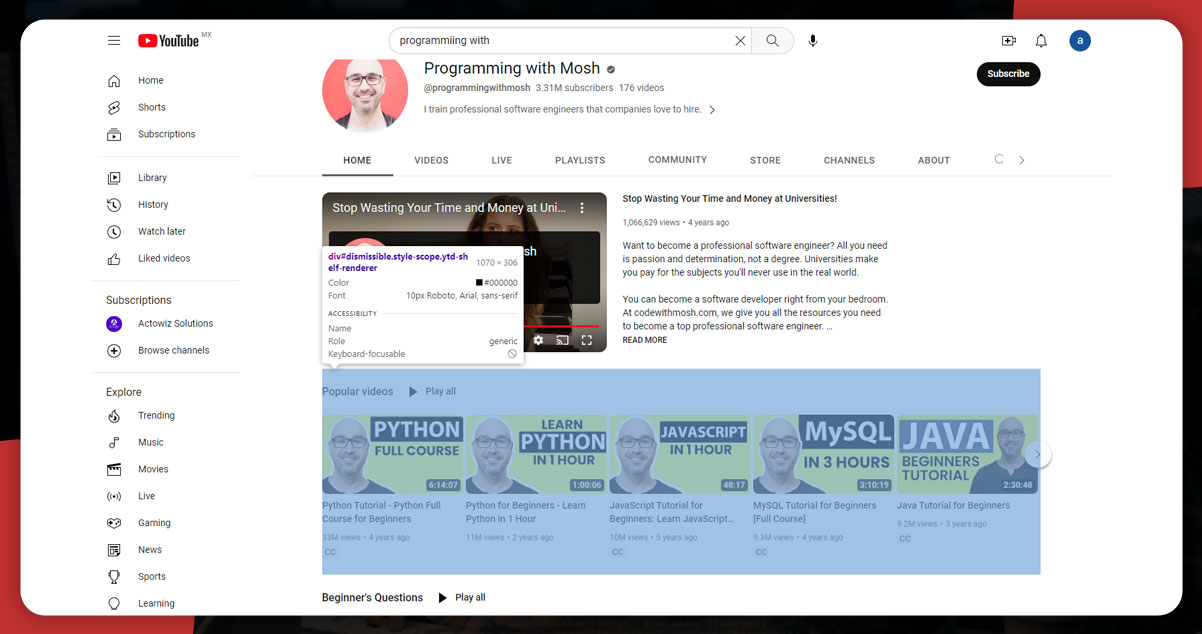
Task: Click the @programmingwithmosh handle
Action: (x=477, y=88)
